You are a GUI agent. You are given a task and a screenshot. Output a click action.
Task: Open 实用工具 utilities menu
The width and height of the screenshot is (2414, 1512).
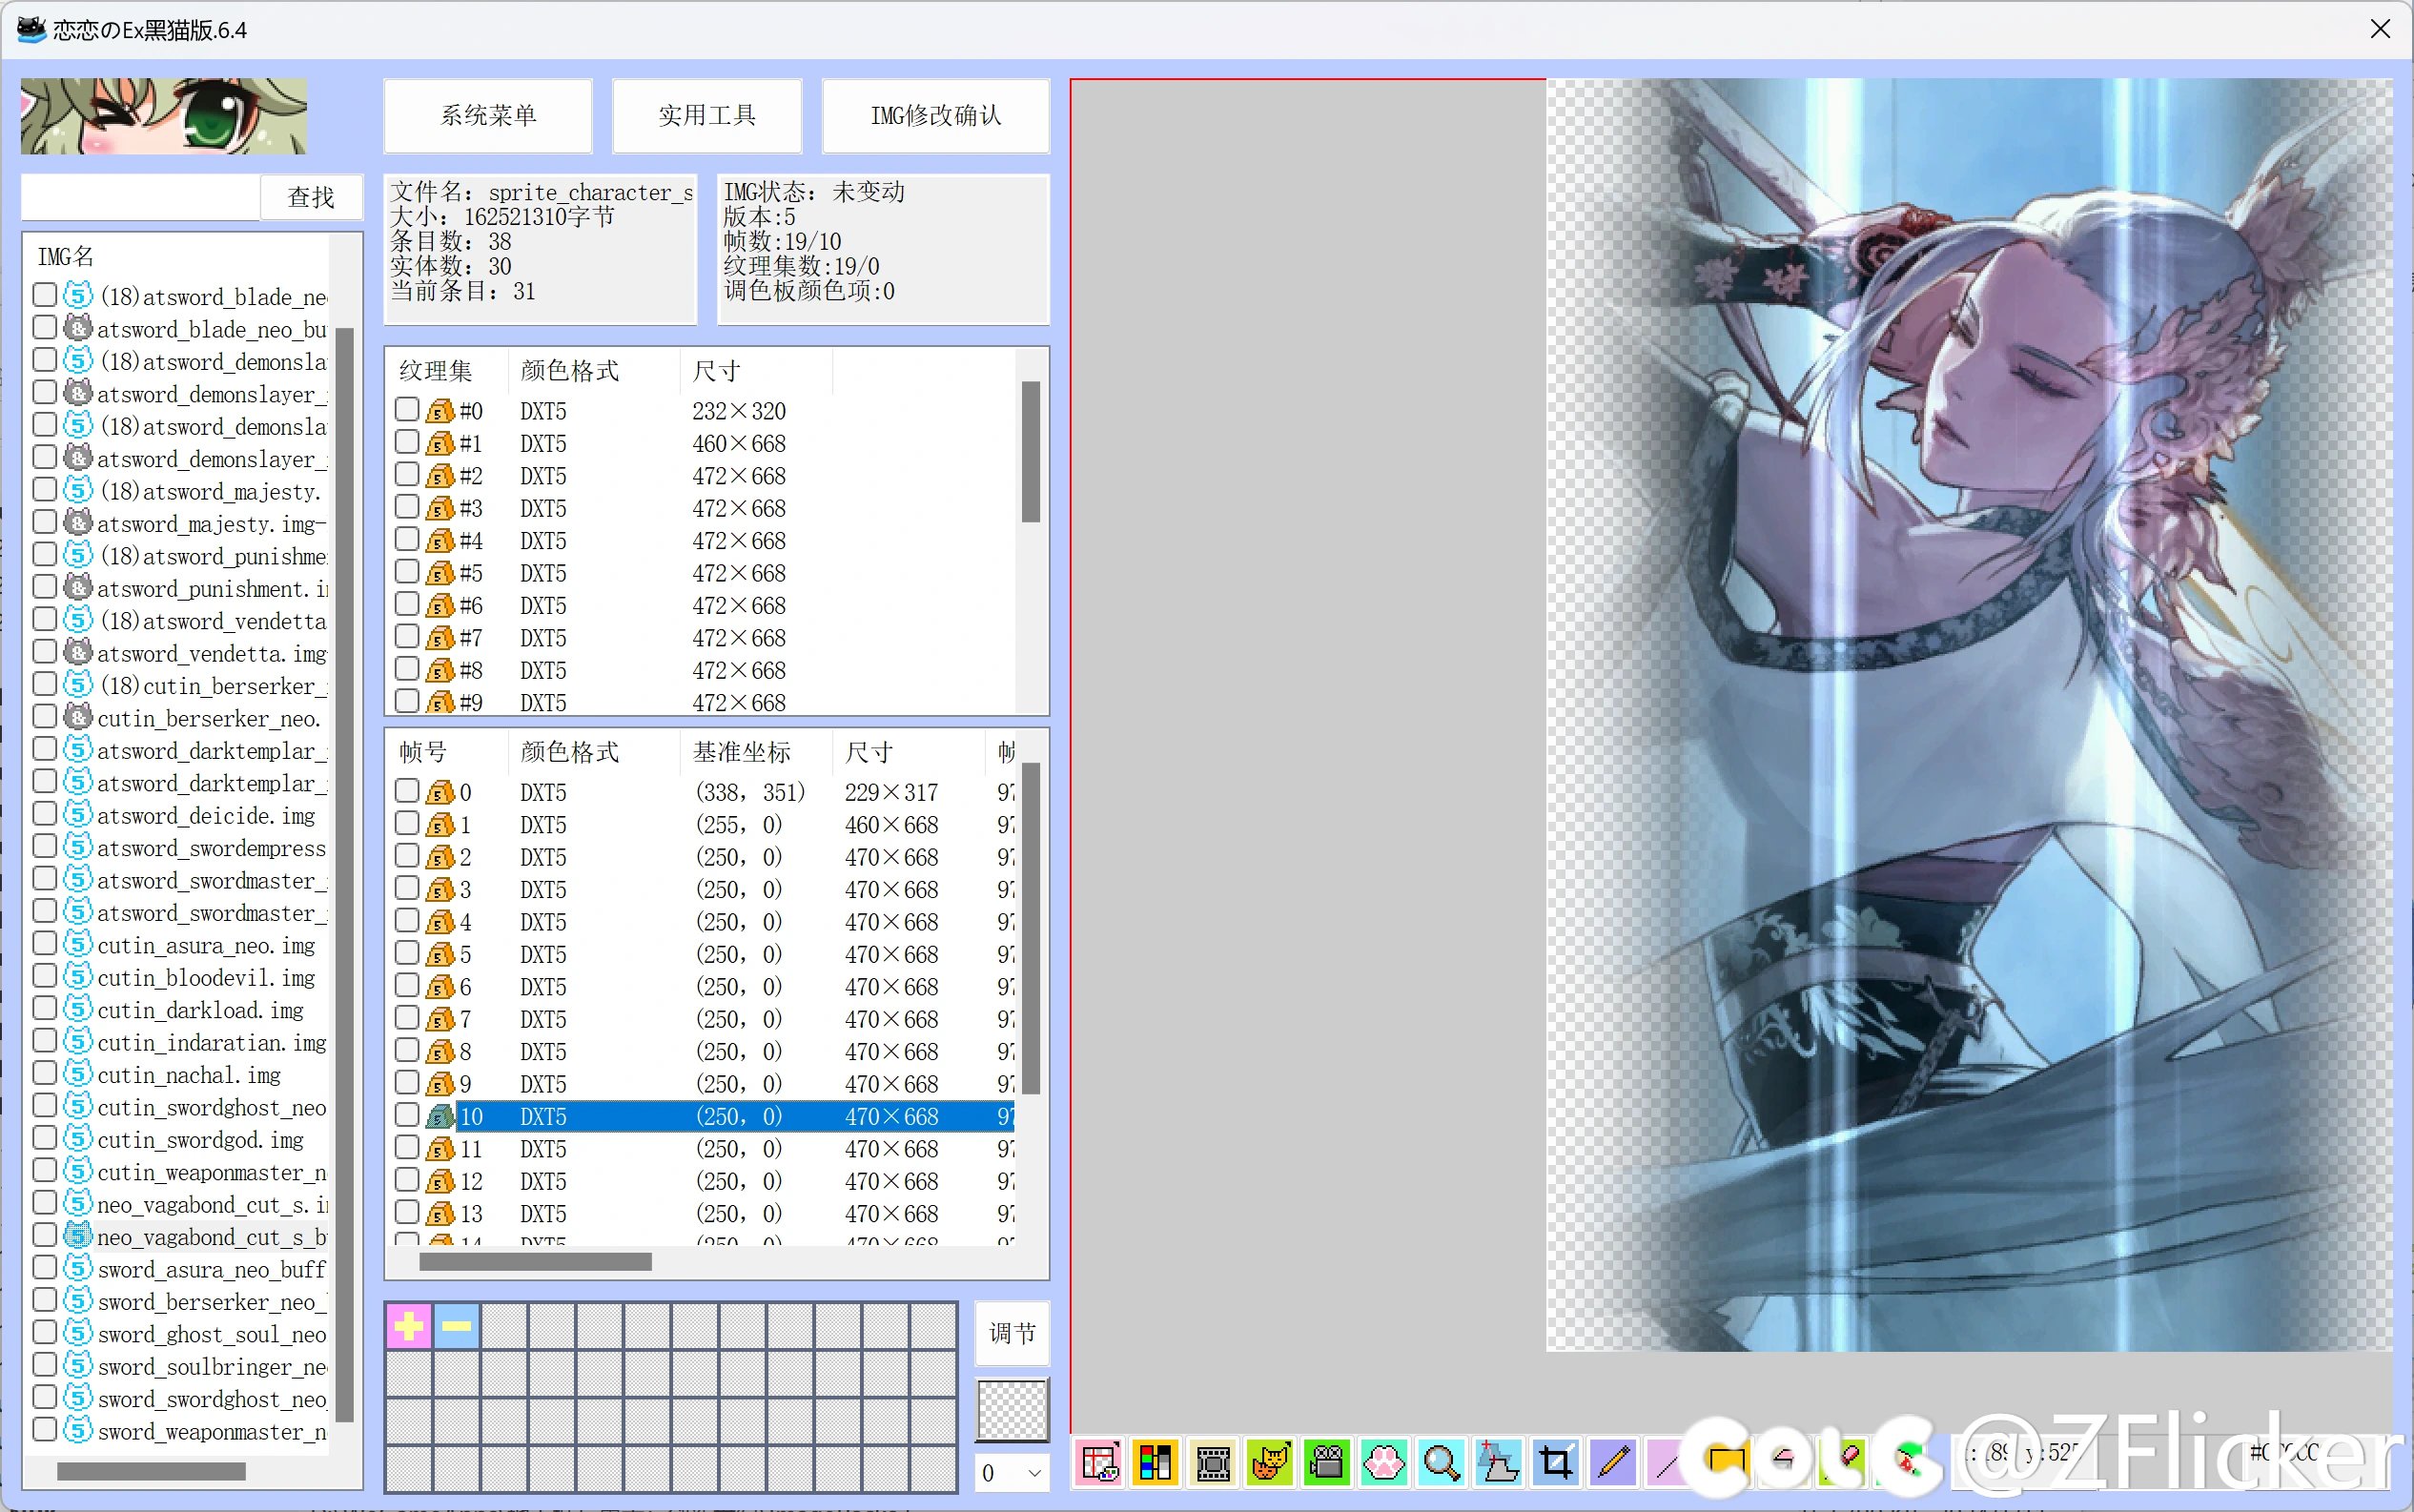point(707,115)
